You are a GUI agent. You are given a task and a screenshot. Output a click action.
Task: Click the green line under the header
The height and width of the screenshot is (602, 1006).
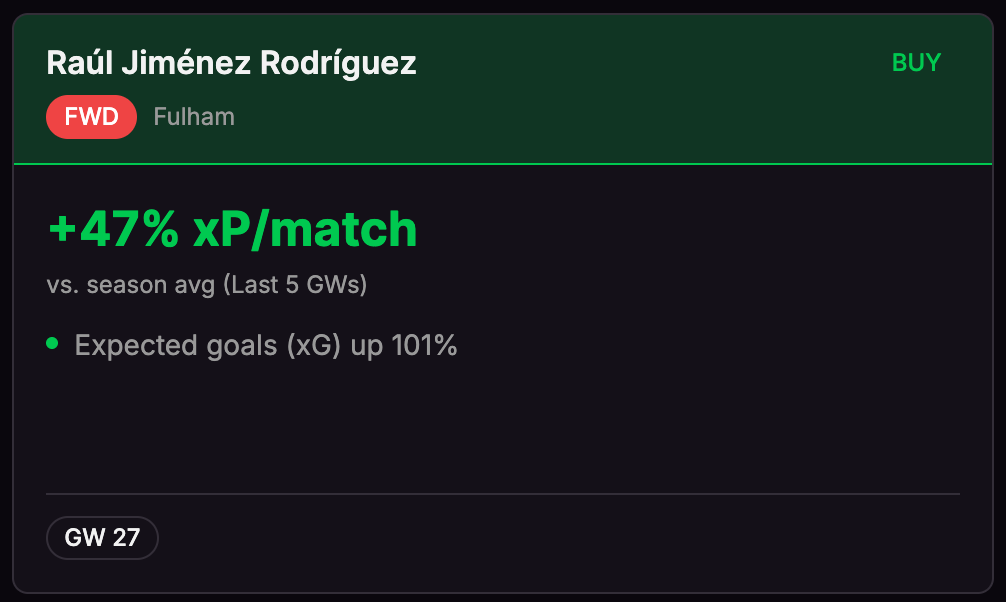pos(502,163)
